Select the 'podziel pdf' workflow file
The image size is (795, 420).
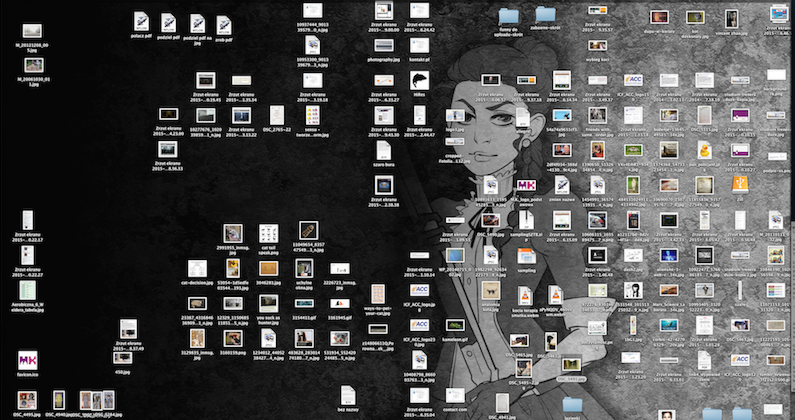point(168,23)
